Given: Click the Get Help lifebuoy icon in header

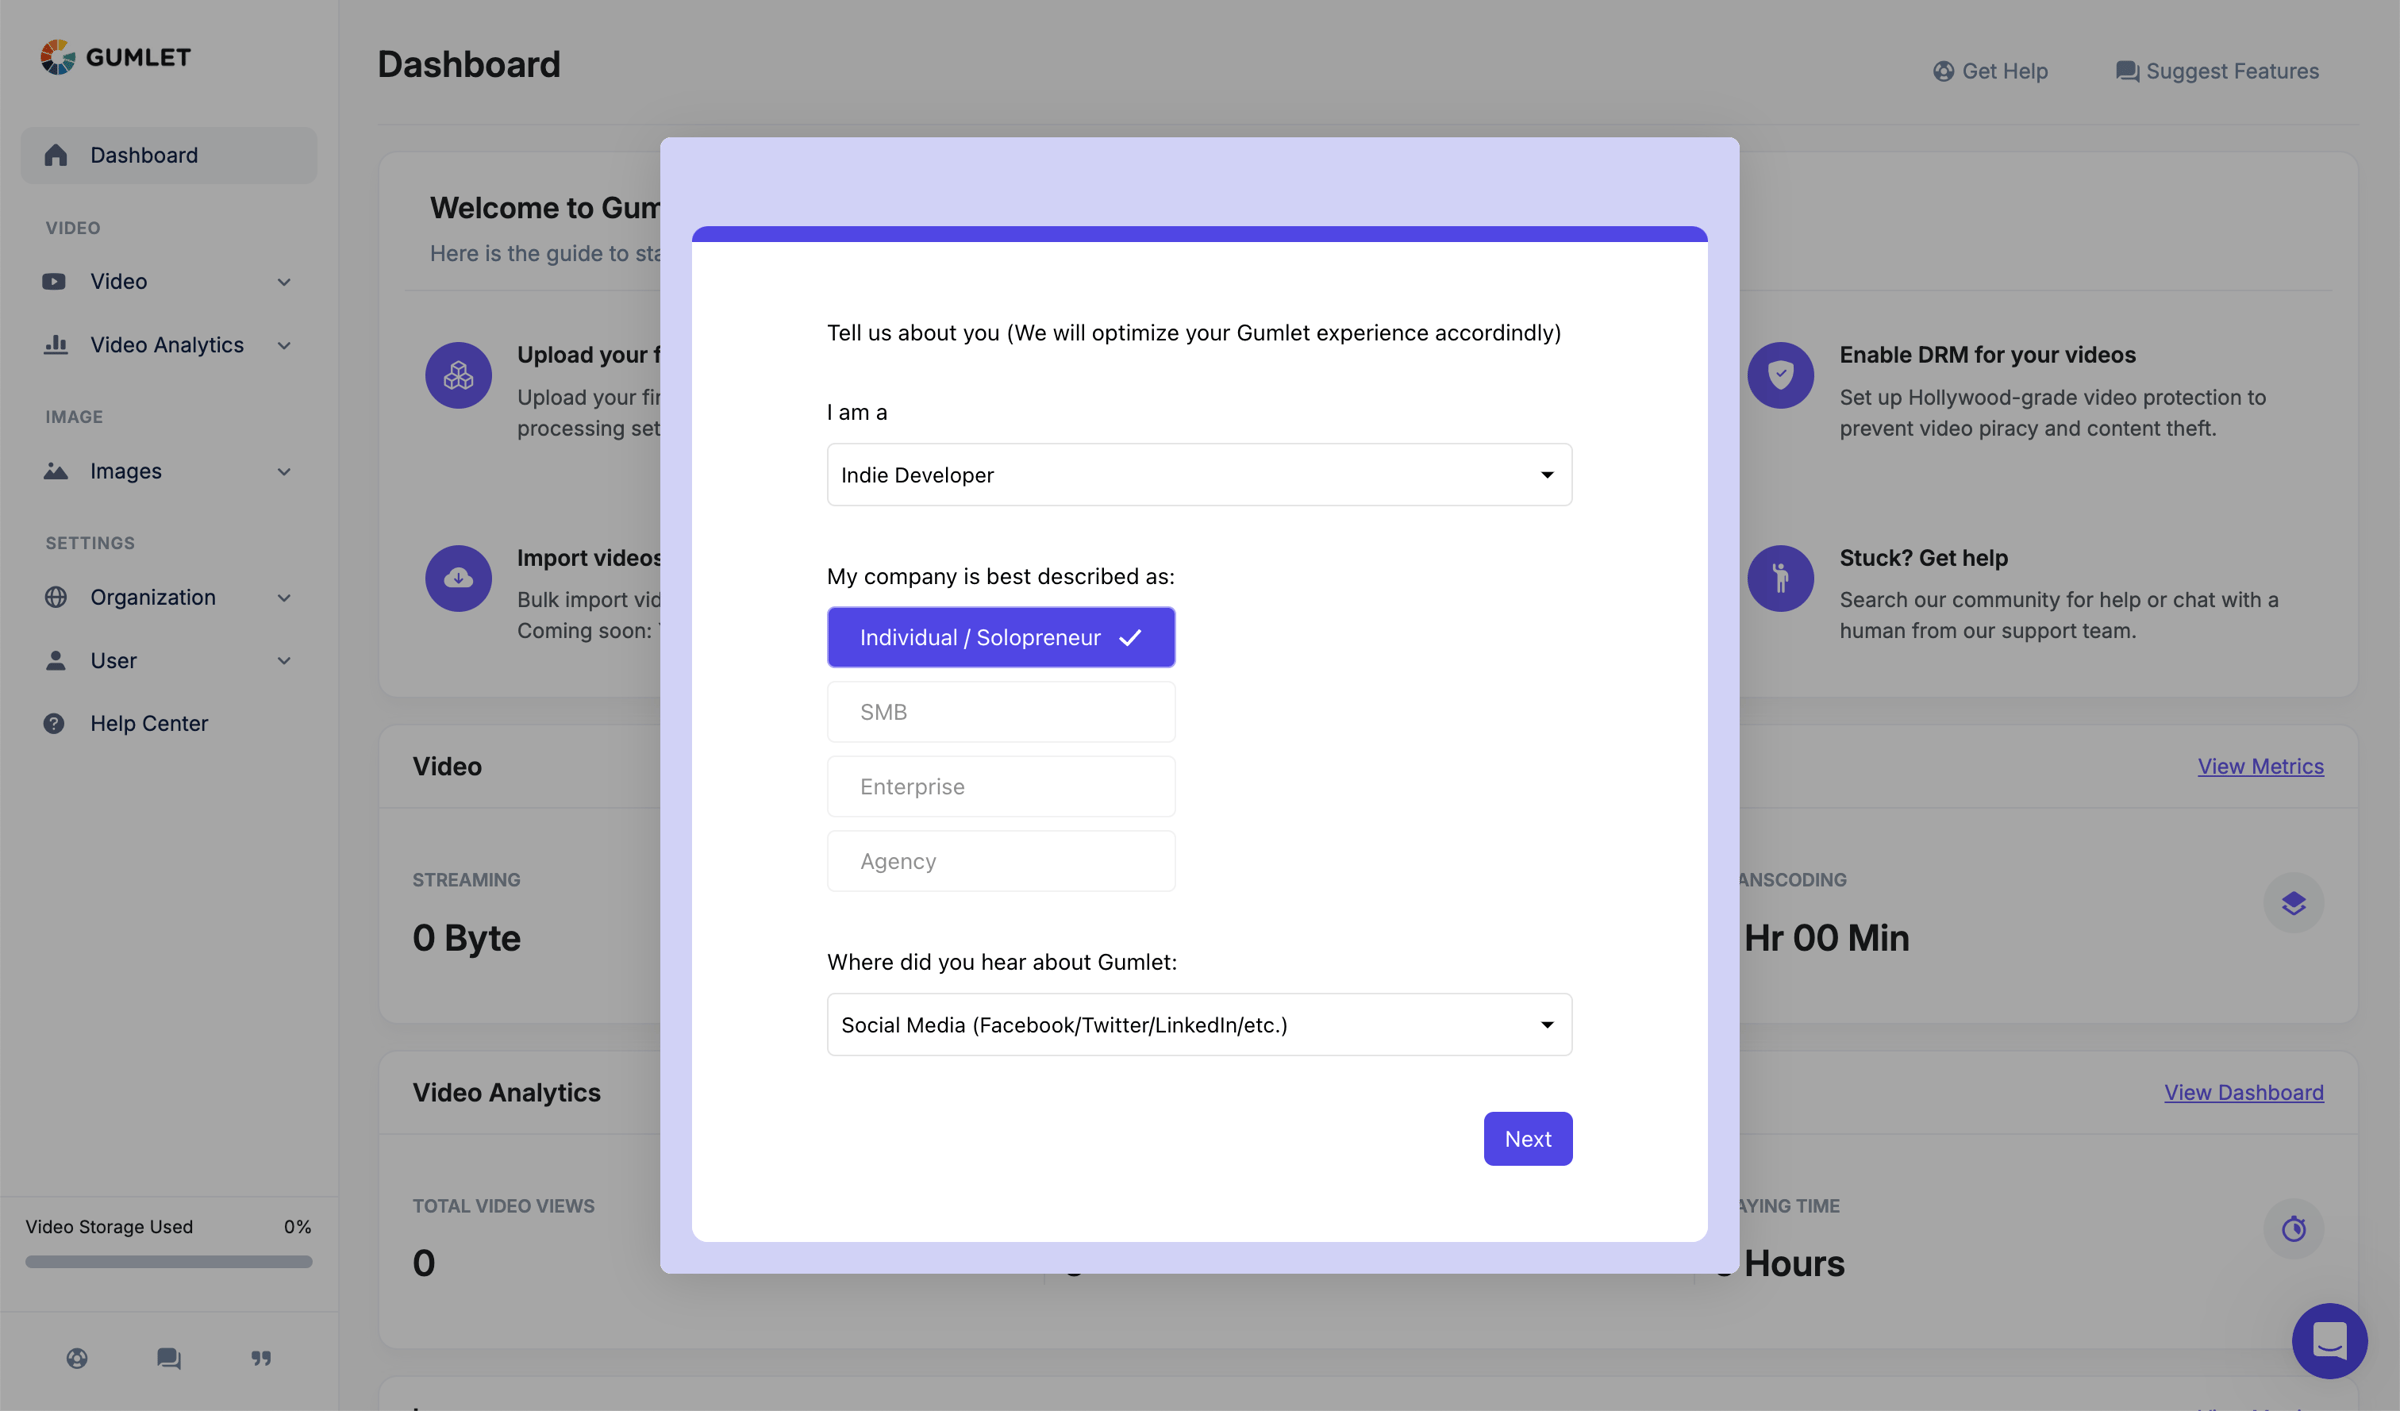Looking at the screenshot, I should tap(1943, 71).
